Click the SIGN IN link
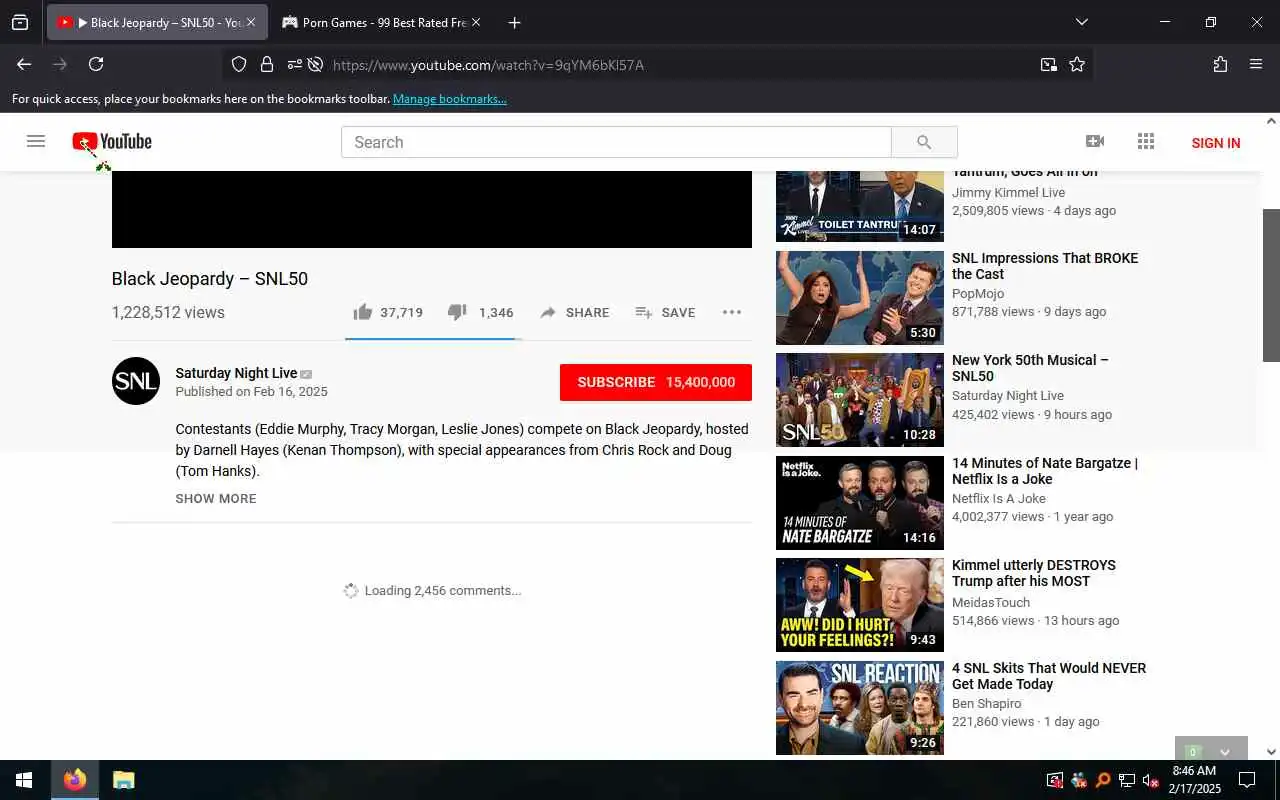1280x800 pixels. point(1216,143)
